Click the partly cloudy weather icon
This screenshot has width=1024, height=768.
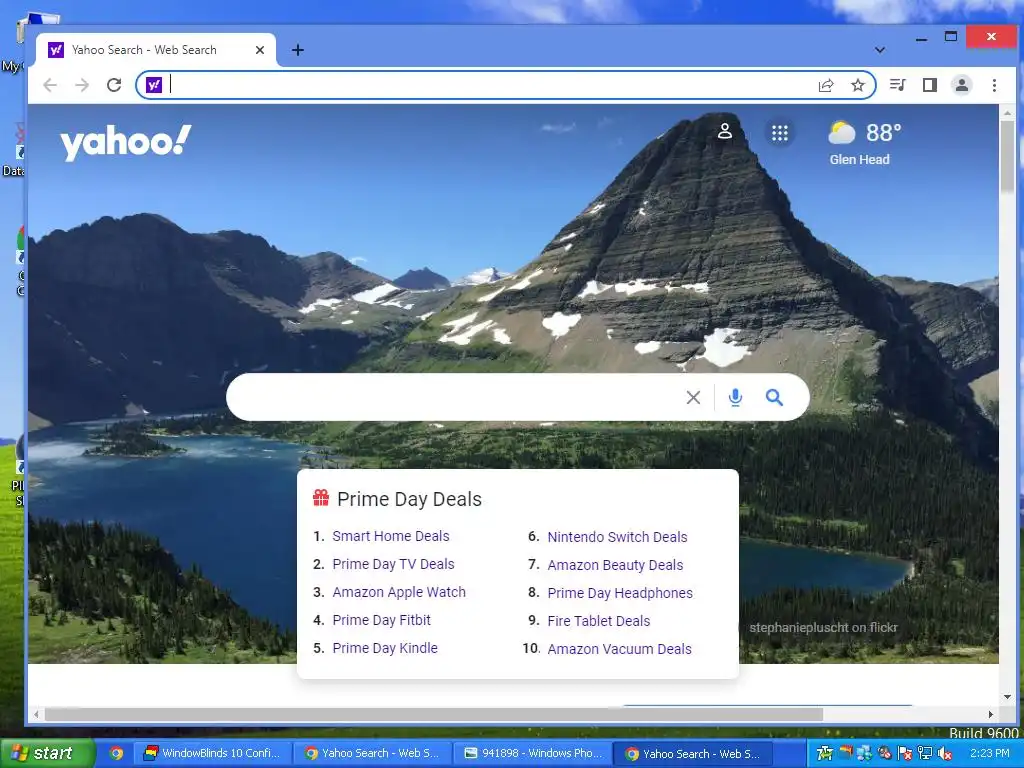(x=842, y=133)
